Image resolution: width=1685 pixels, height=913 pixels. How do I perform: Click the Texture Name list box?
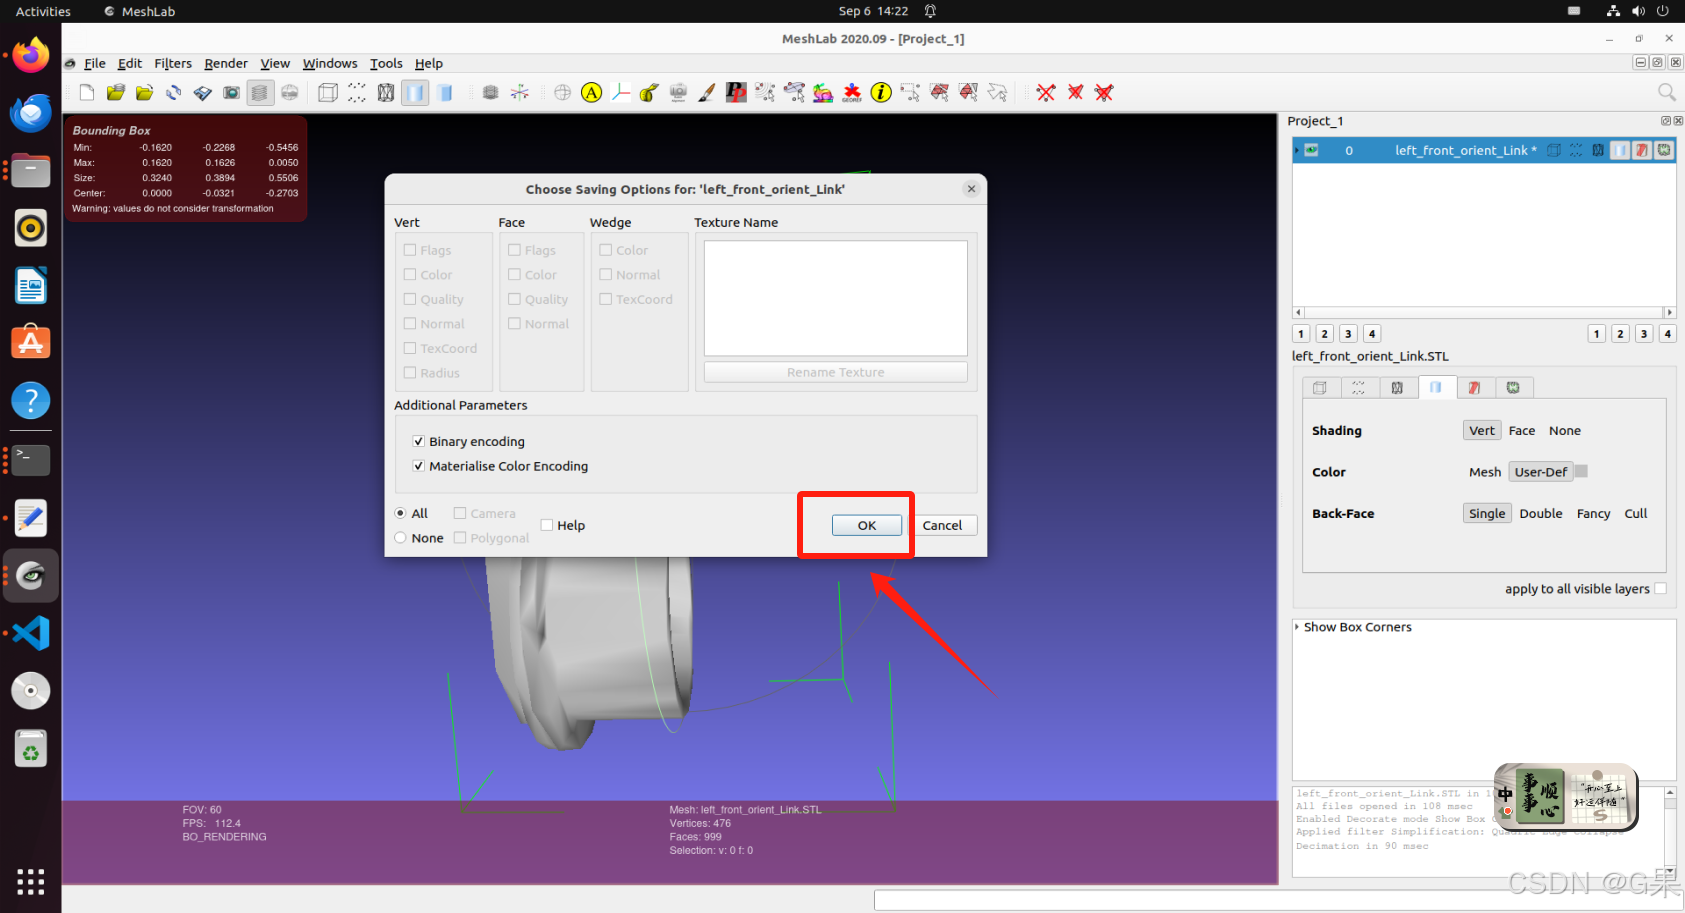836,298
